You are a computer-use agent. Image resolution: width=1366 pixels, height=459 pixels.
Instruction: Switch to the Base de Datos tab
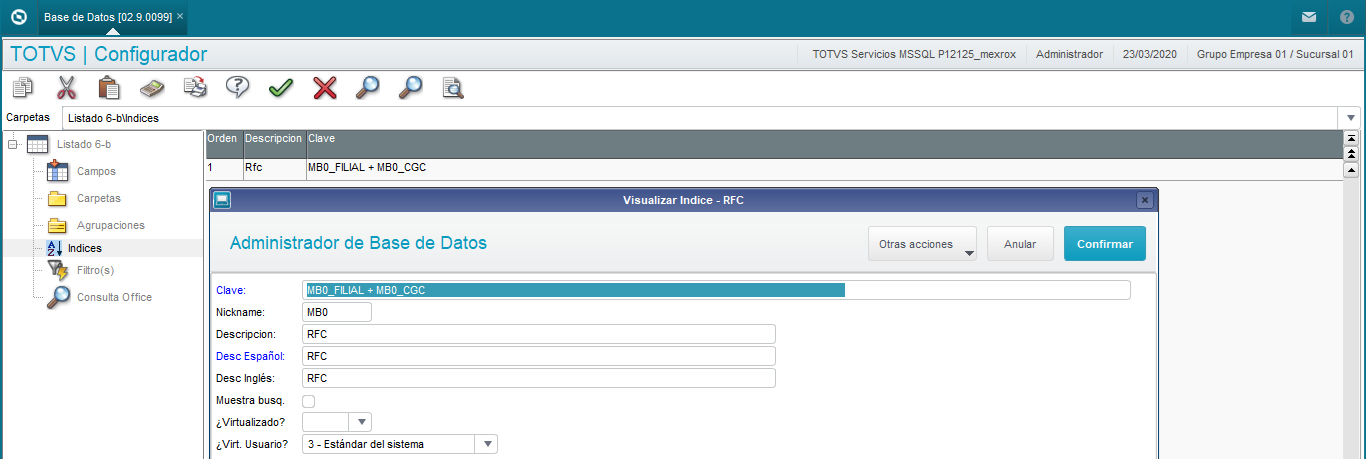(108, 17)
